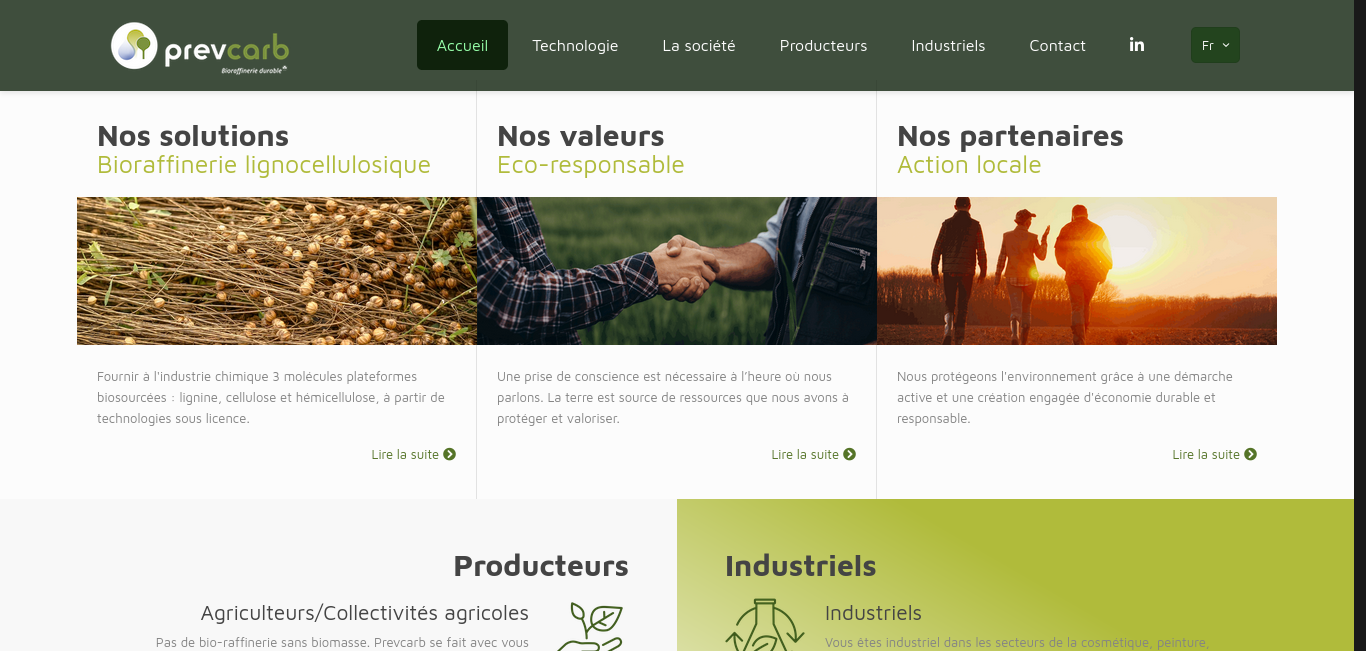
Task: Open the LinkedIn icon link
Action: click(x=1137, y=45)
